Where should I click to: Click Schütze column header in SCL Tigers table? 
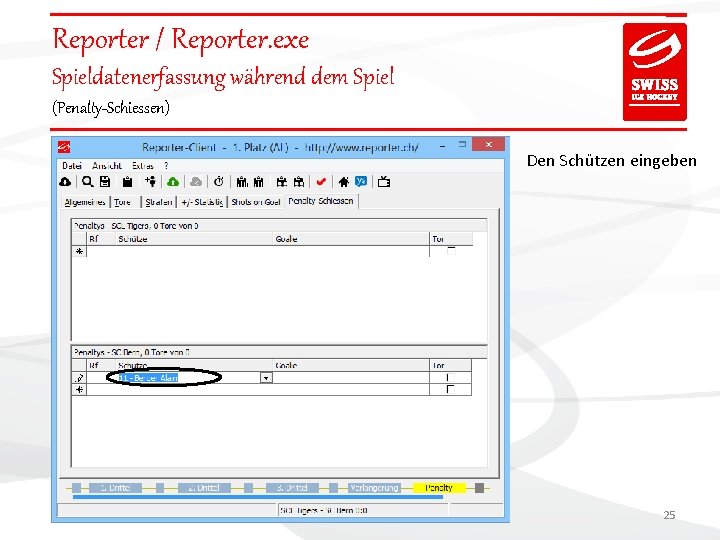(x=194, y=239)
